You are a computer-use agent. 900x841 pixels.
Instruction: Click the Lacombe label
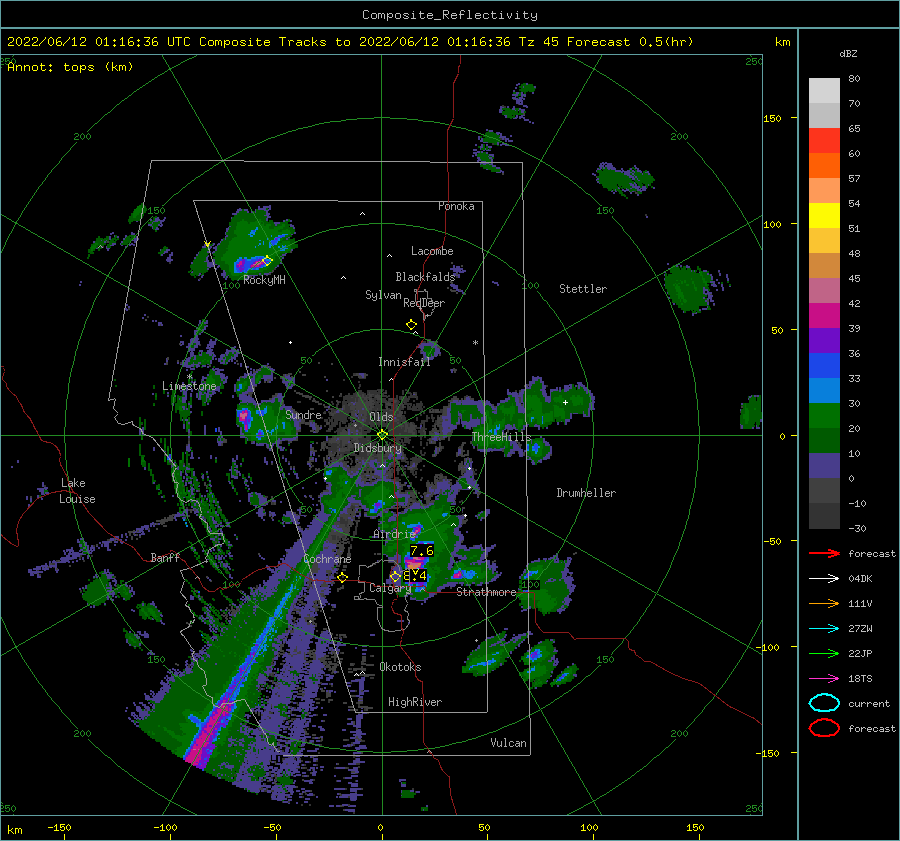432,251
